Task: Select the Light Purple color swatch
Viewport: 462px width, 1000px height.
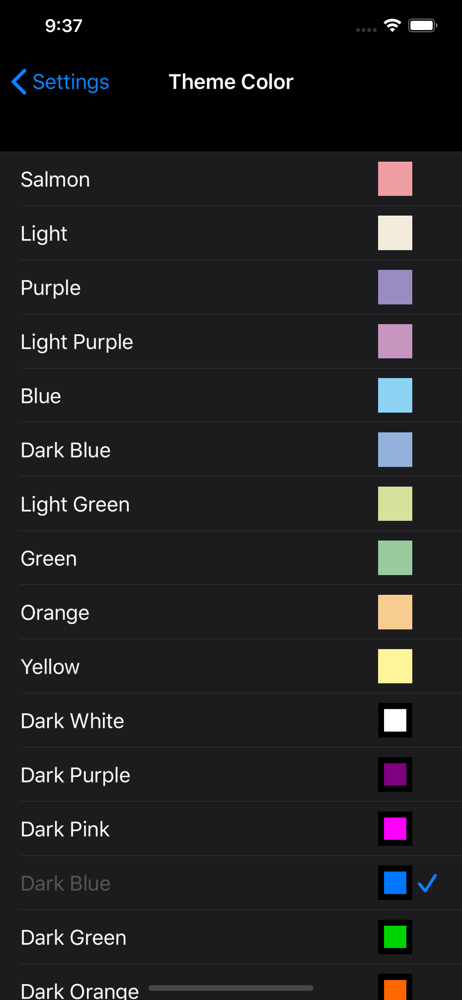Action: coord(395,341)
